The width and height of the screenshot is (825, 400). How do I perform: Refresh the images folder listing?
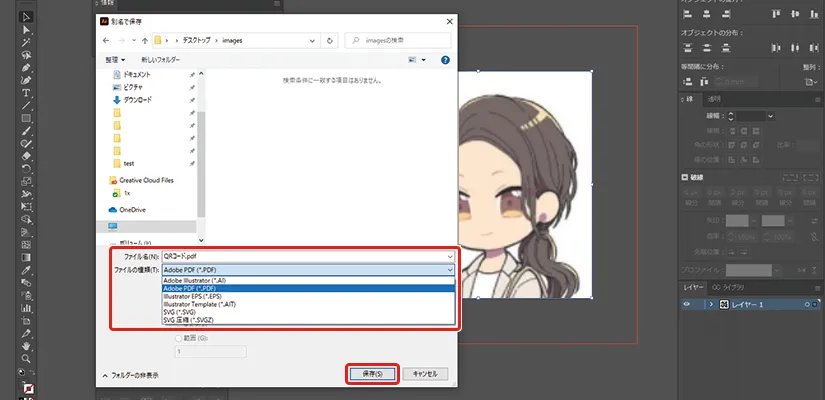pos(330,41)
